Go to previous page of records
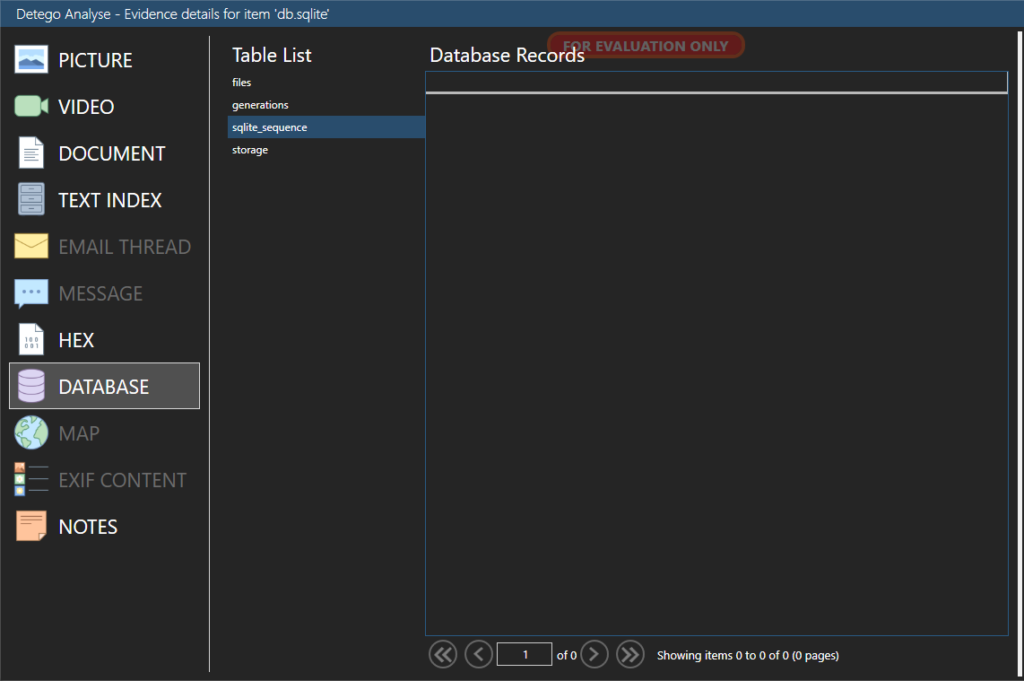 pyautogui.click(x=478, y=654)
